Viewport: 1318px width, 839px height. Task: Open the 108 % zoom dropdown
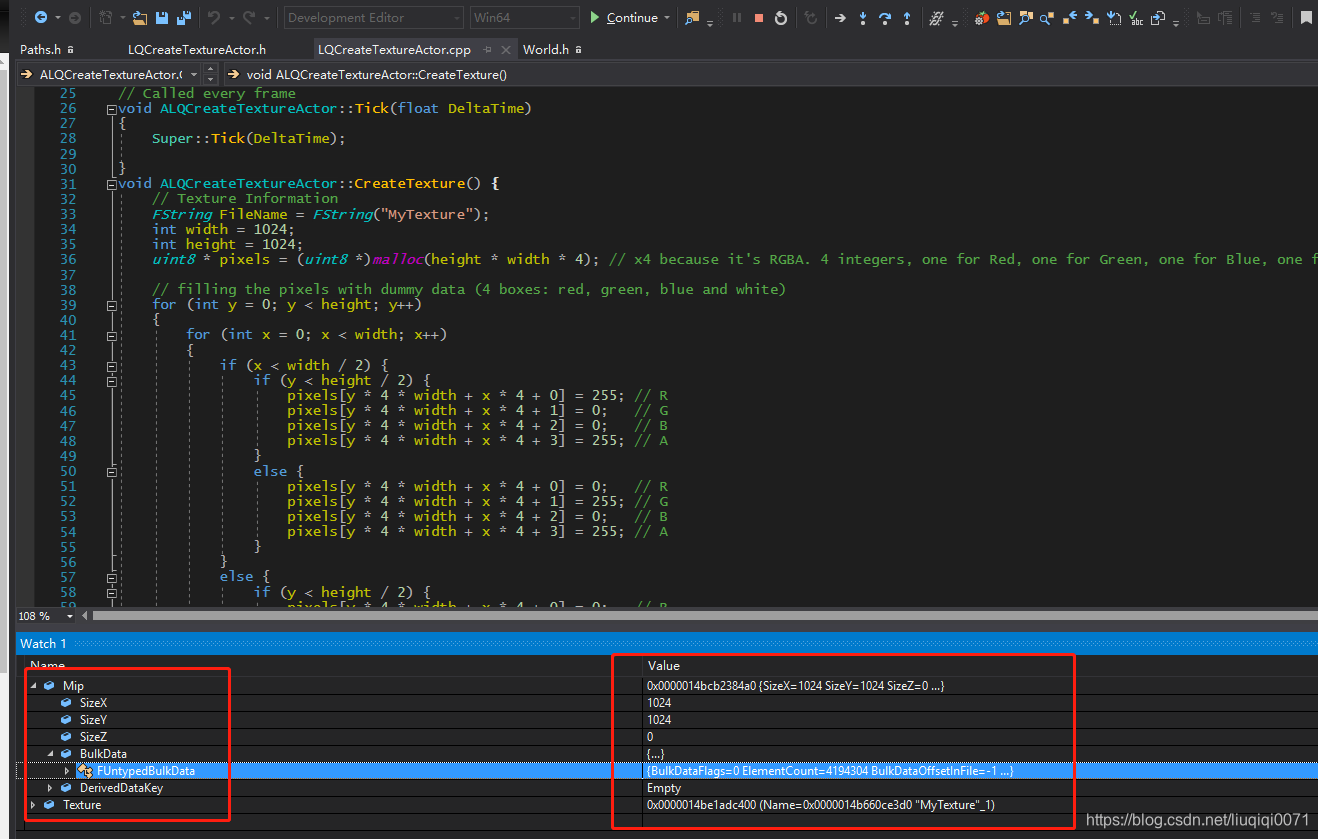point(69,616)
